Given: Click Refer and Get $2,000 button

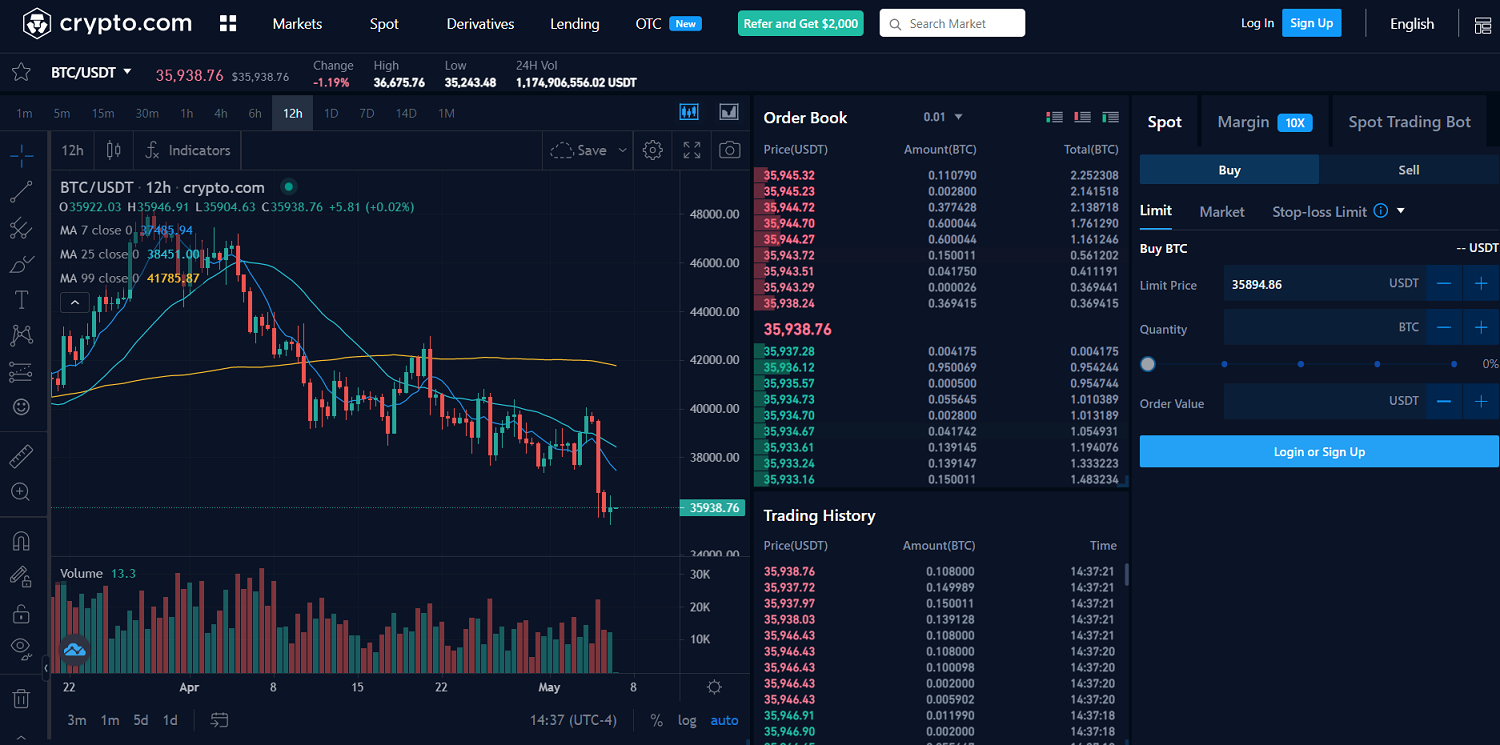Looking at the screenshot, I should pos(800,23).
